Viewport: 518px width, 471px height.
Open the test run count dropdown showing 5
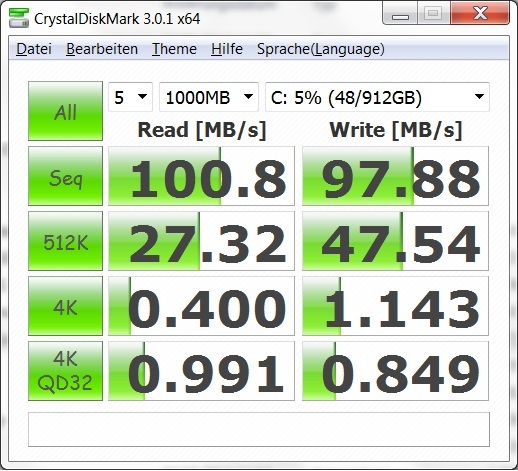[130, 97]
